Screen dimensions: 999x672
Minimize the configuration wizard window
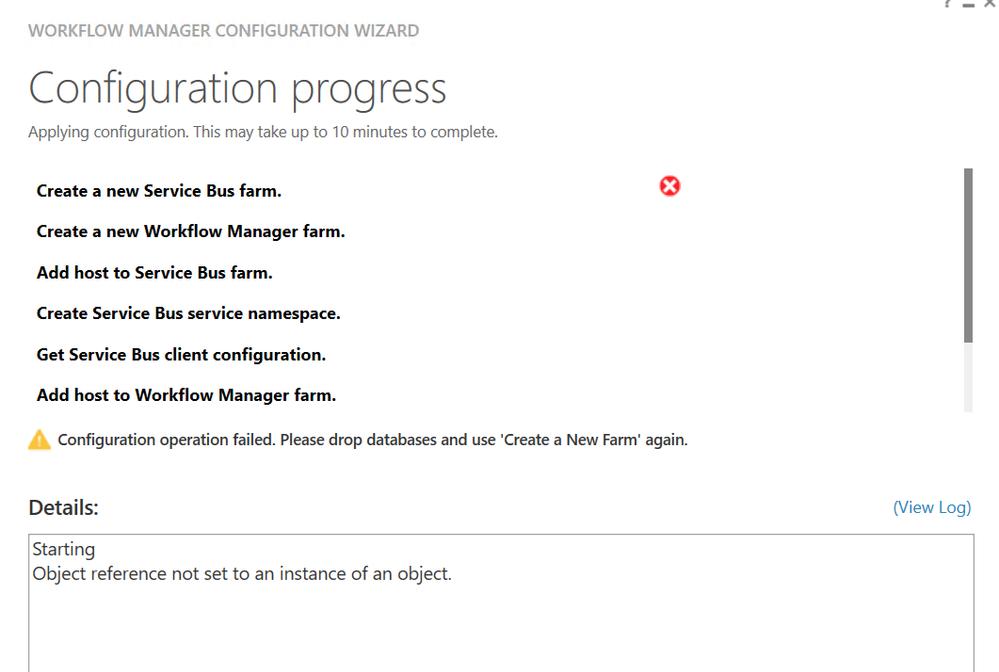pyautogui.click(x=967, y=4)
